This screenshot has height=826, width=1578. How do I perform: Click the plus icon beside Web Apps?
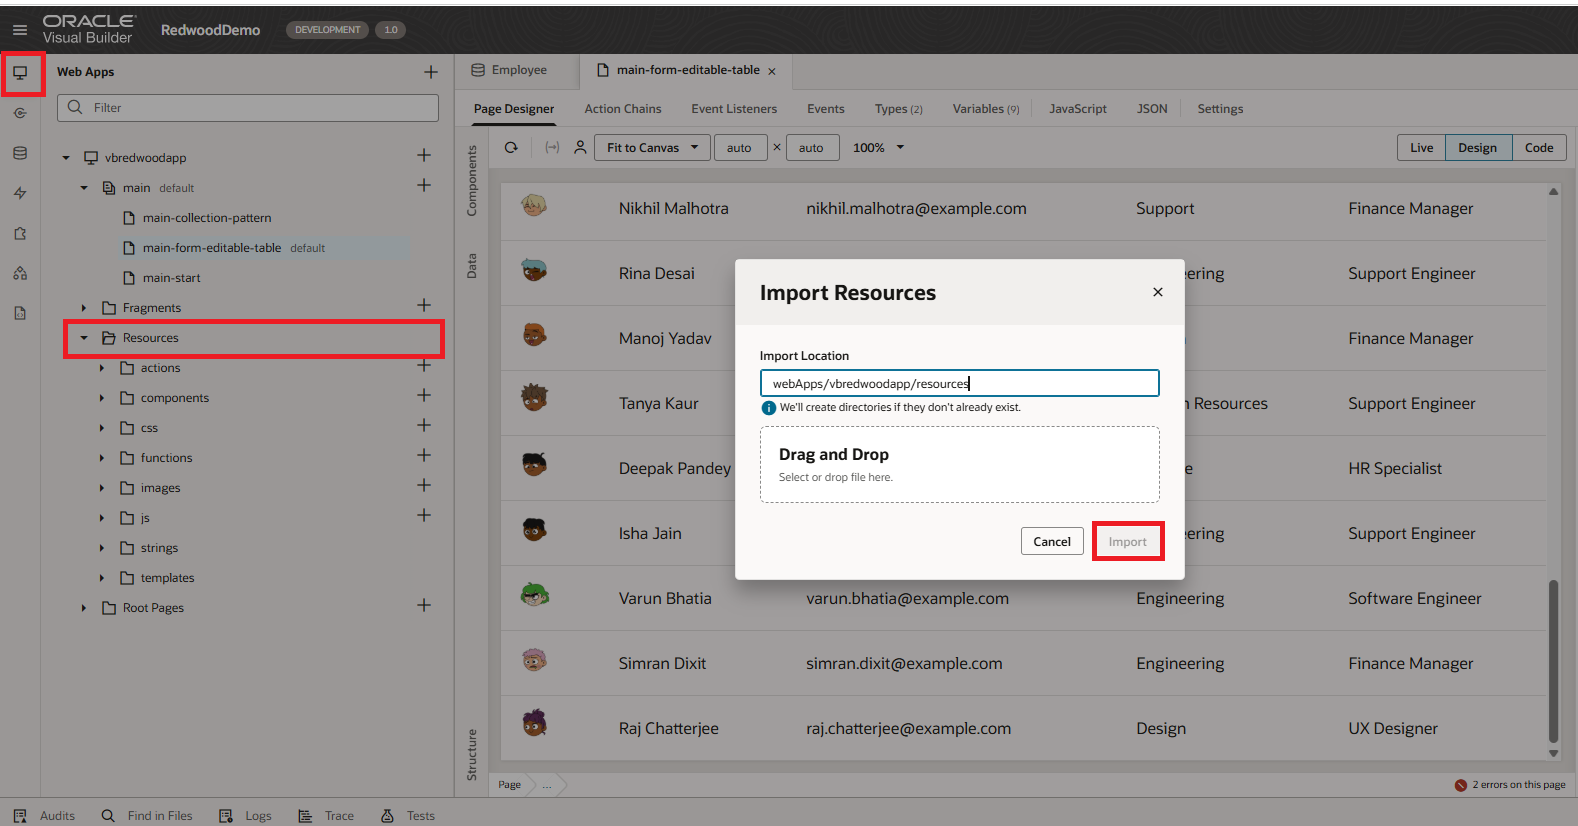click(x=431, y=72)
